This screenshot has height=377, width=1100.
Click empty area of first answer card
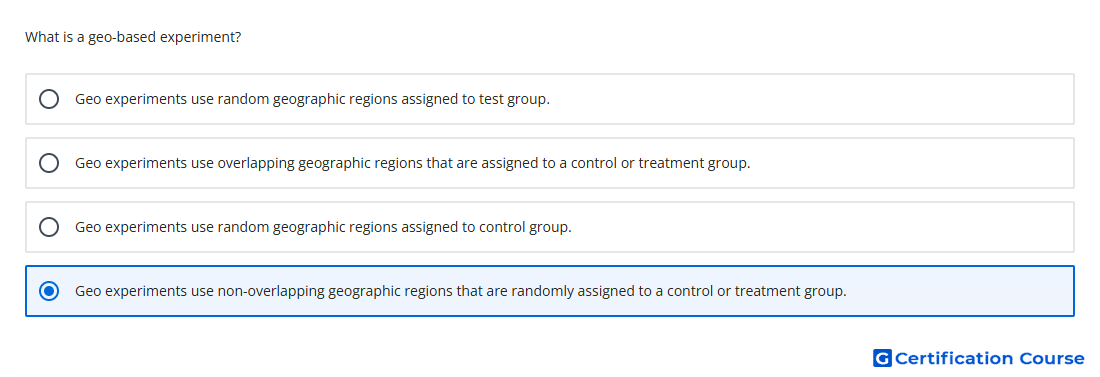coord(807,99)
